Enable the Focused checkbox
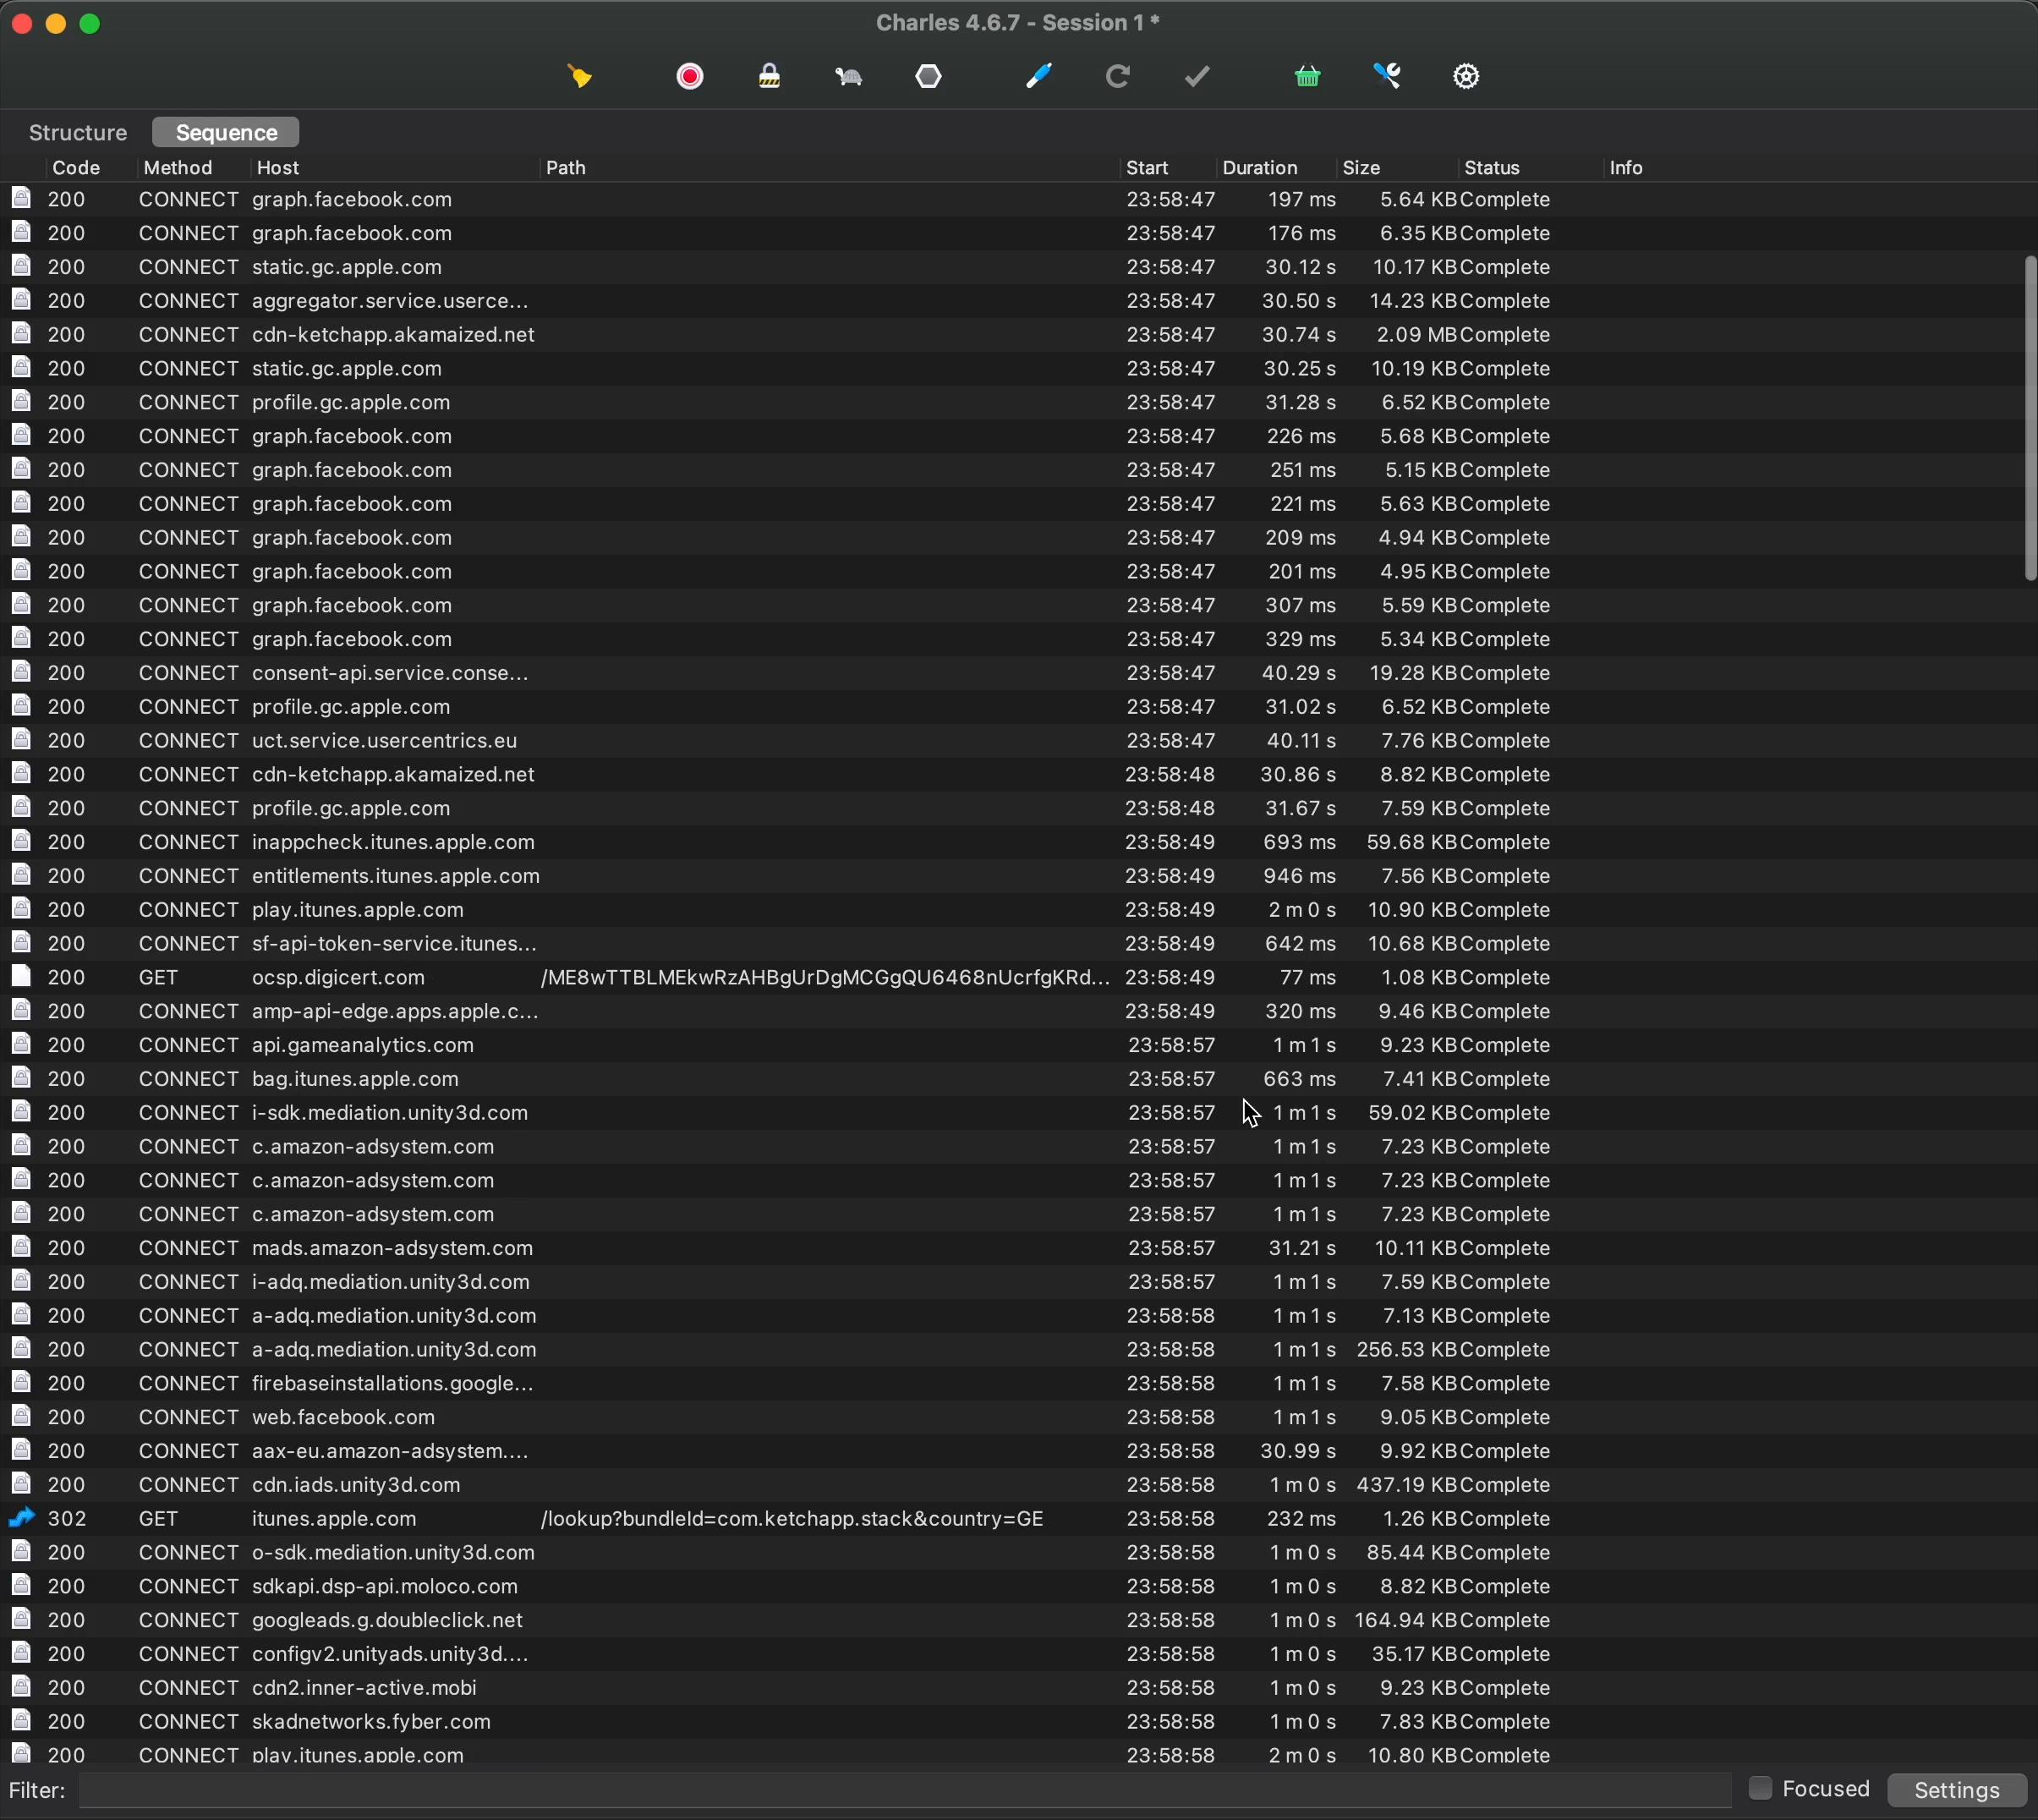This screenshot has height=1820, width=2038. pyautogui.click(x=1759, y=1789)
